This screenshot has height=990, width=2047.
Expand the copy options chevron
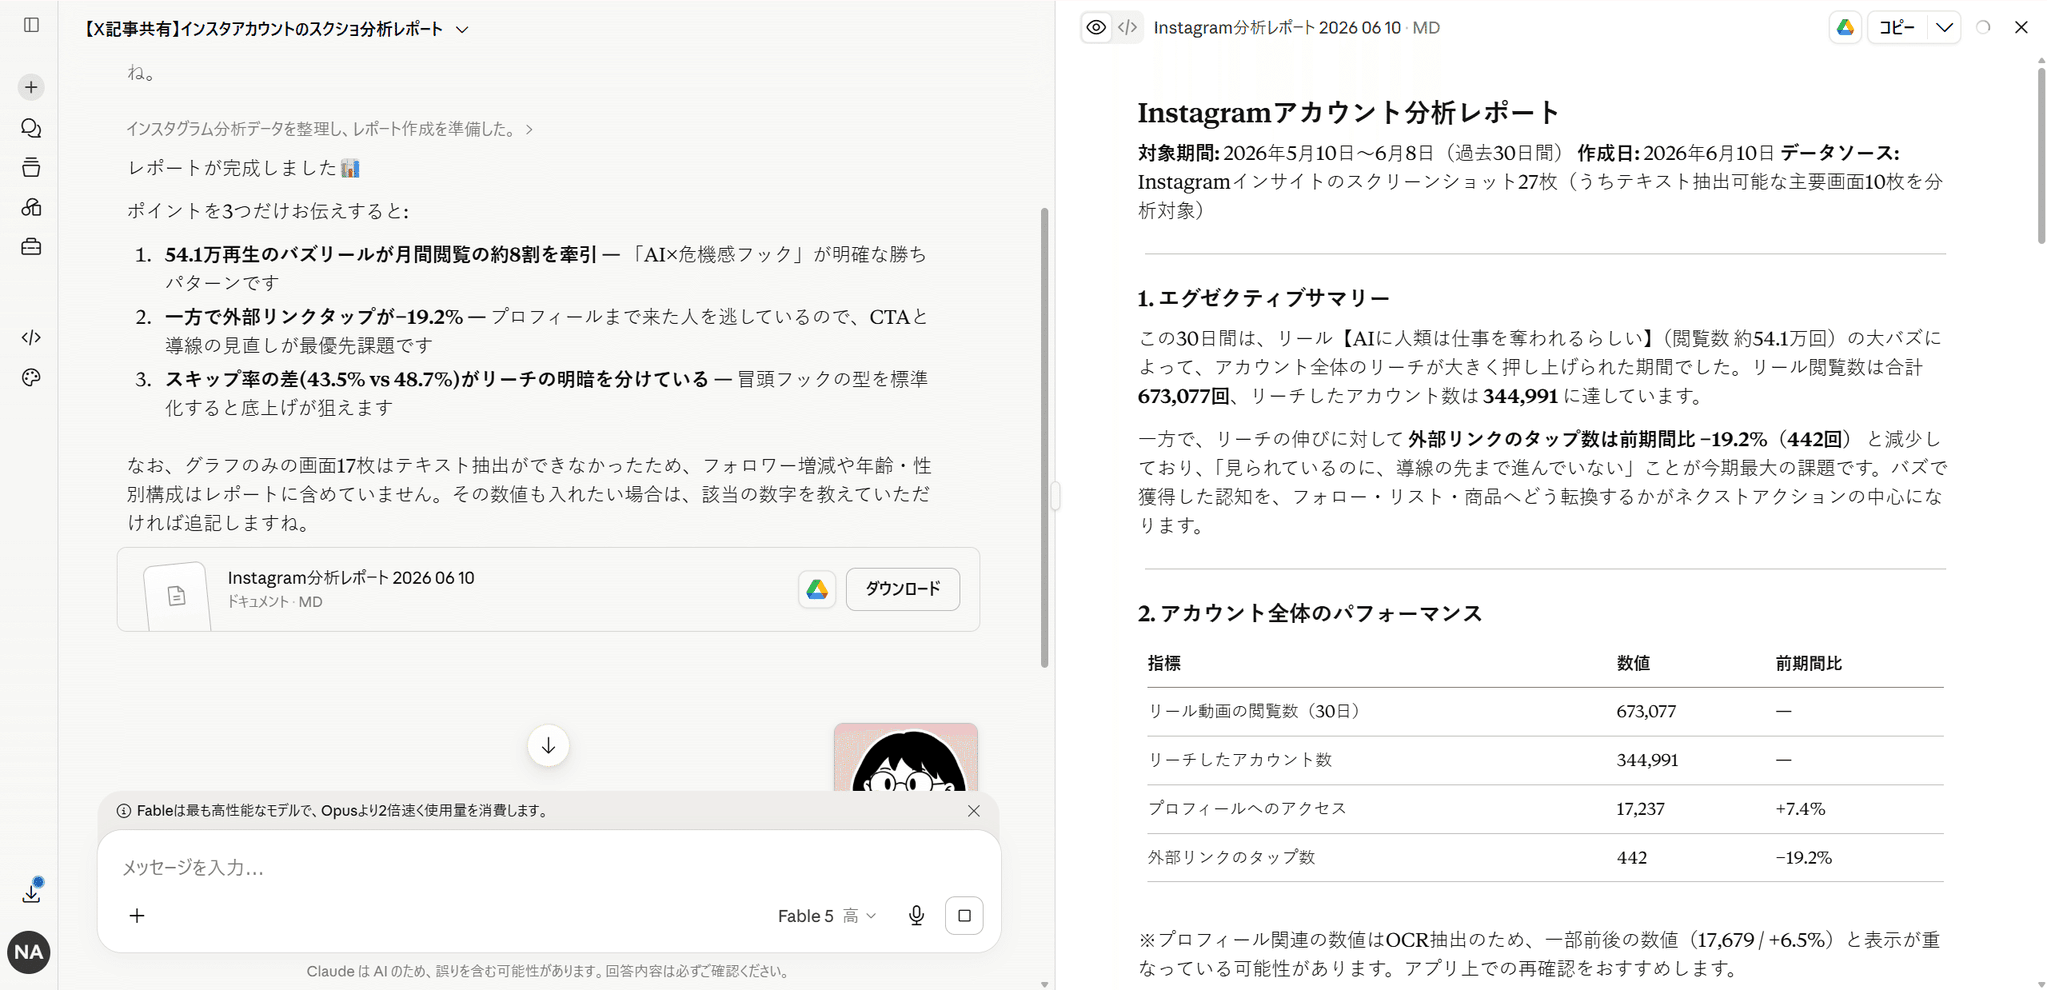[x=1944, y=28]
